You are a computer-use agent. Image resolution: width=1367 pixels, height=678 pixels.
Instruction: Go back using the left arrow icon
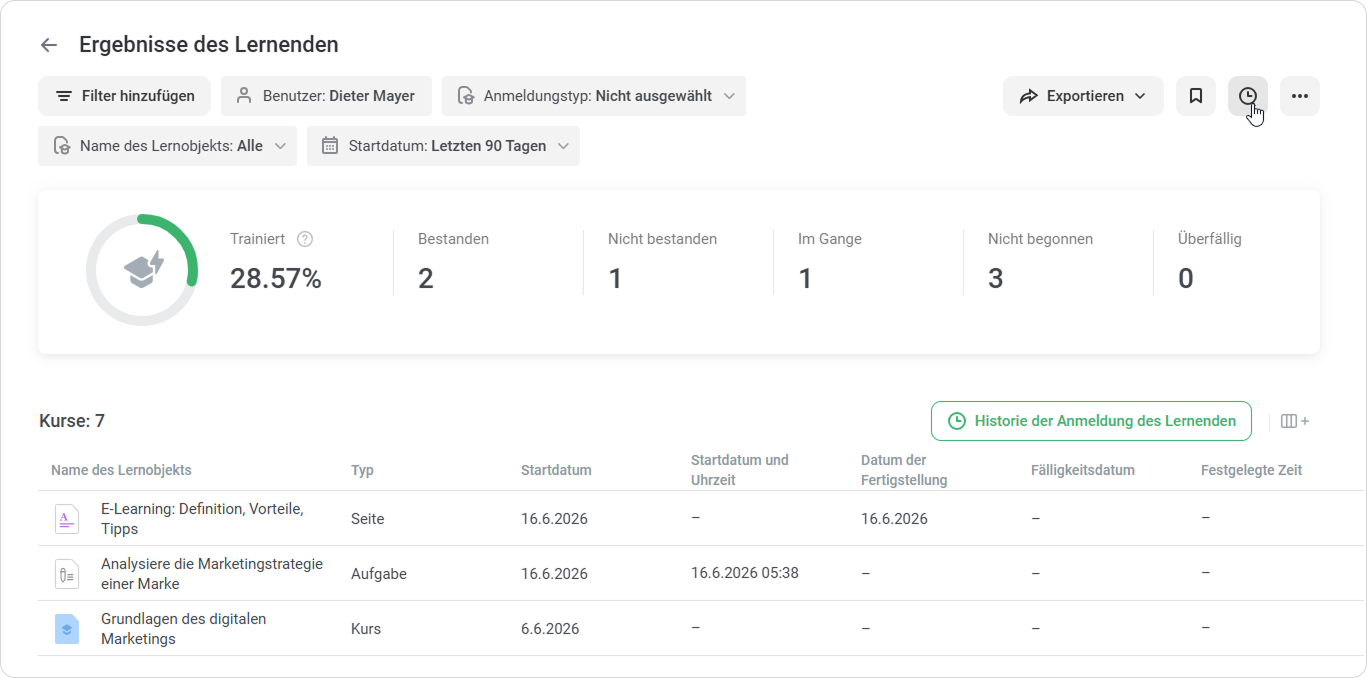pyautogui.click(x=48, y=45)
